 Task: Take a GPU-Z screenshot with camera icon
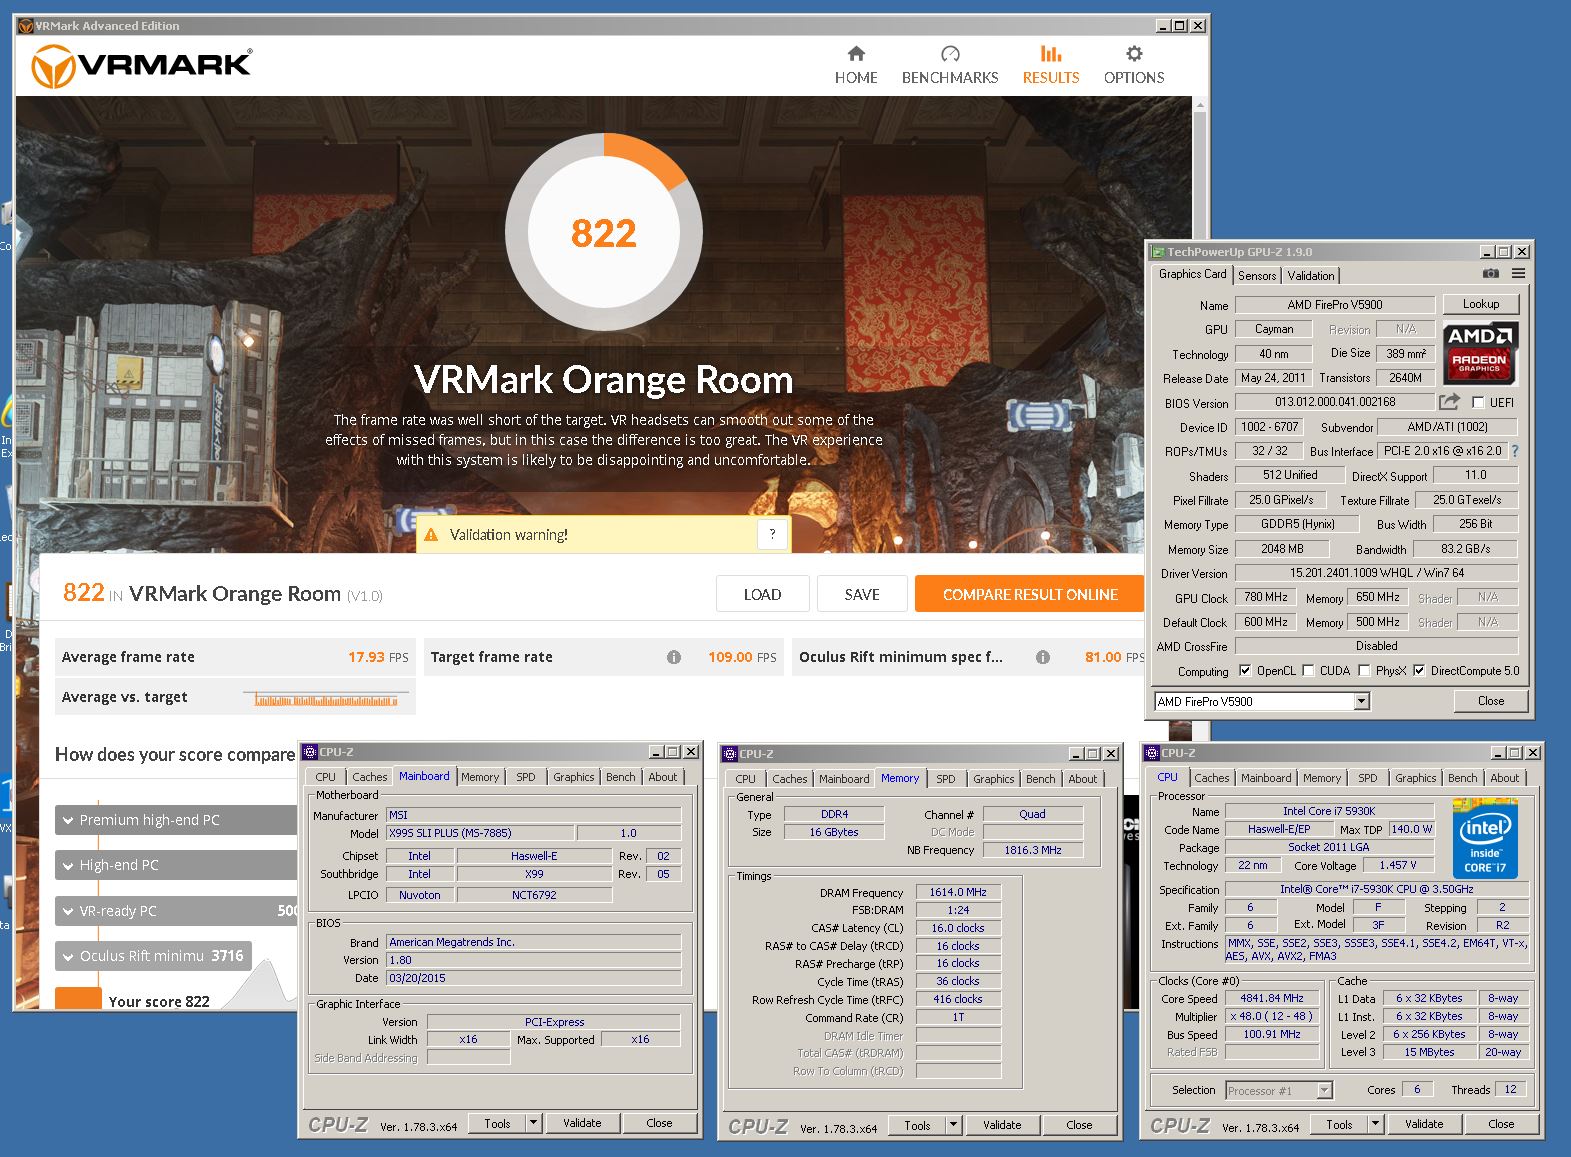(1490, 273)
